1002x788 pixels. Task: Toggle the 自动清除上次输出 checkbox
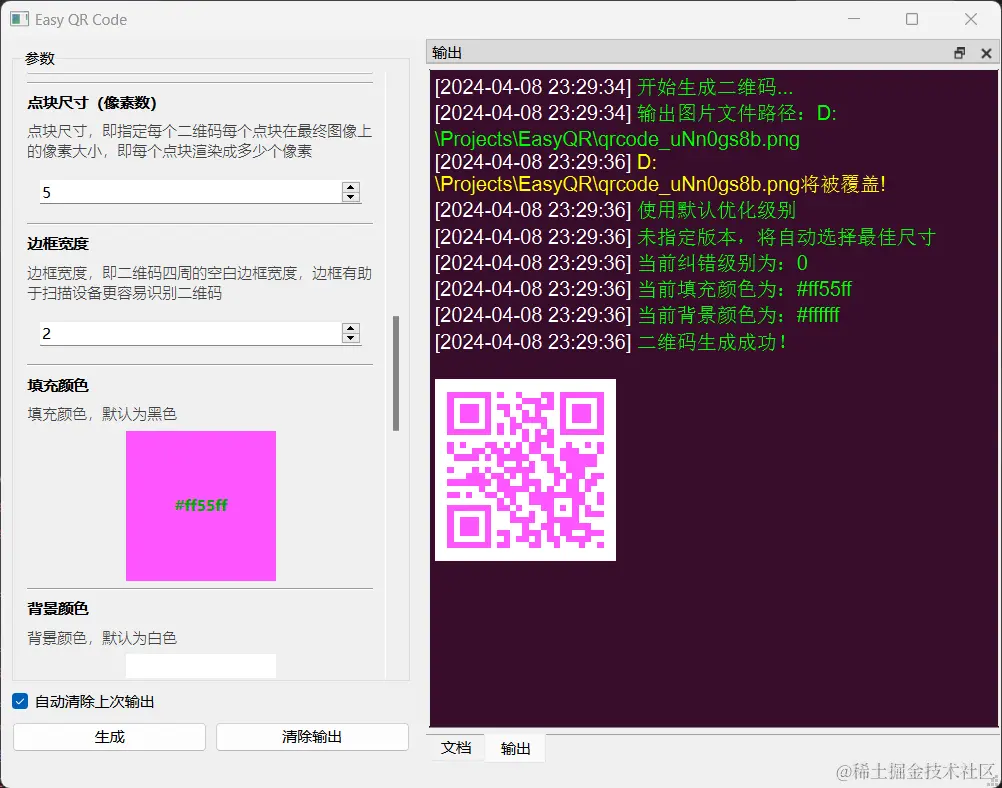[x=20, y=701]
